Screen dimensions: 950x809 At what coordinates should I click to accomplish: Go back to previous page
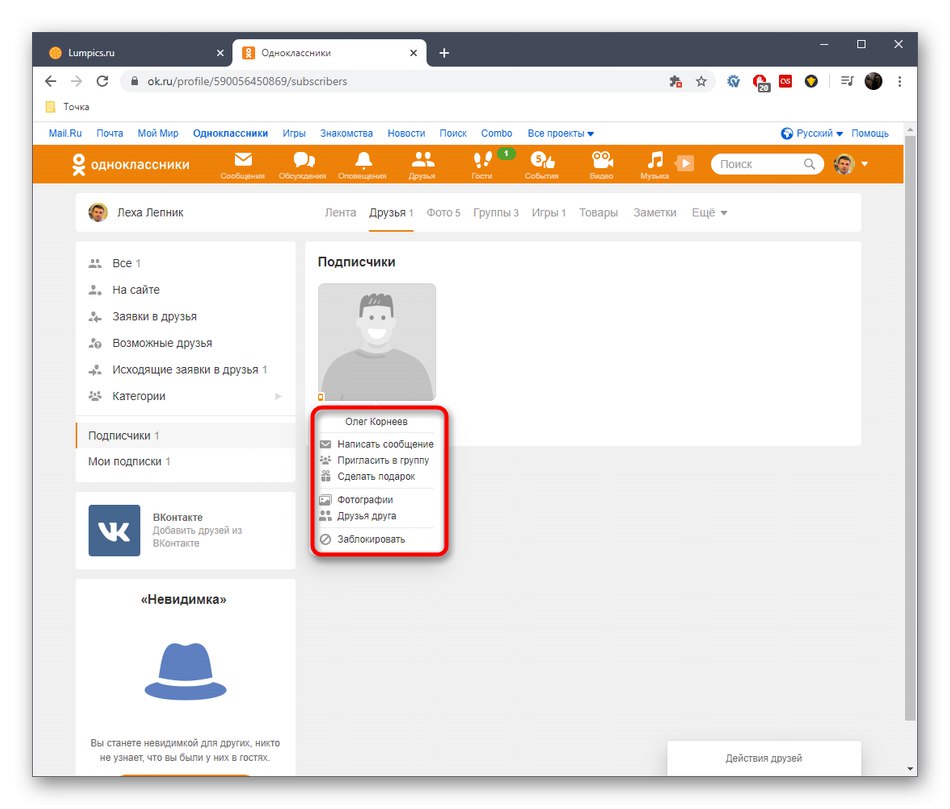[x=51, y=81]
